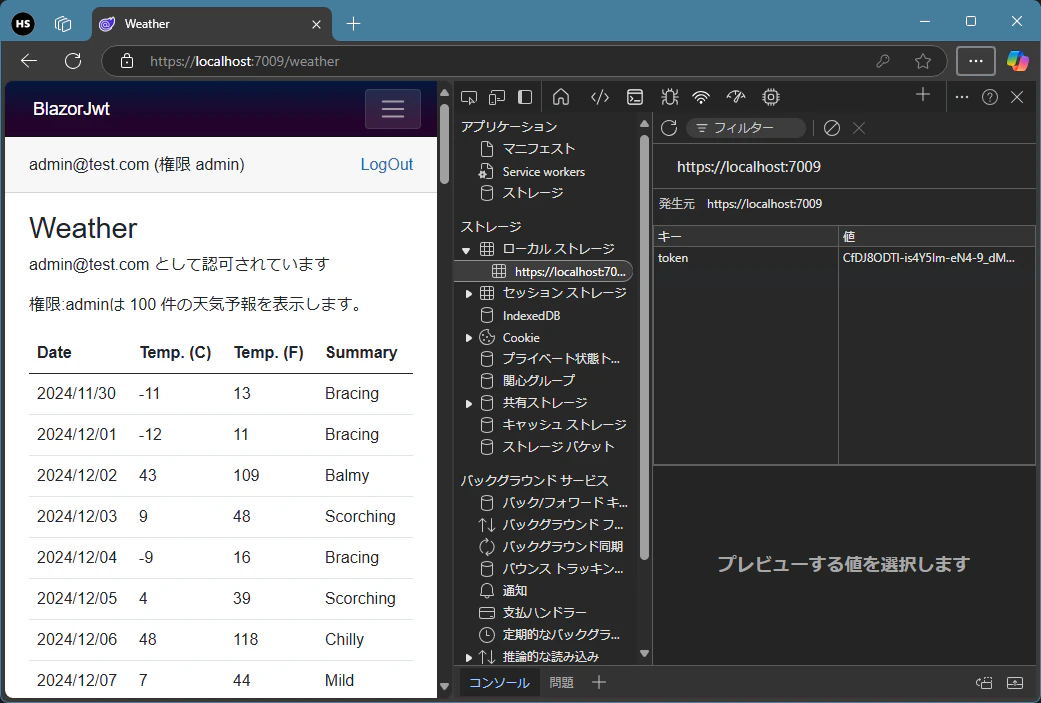Refresh the storage view
The height and width of the screenshot is (703, 1041).
pos(669,128)
